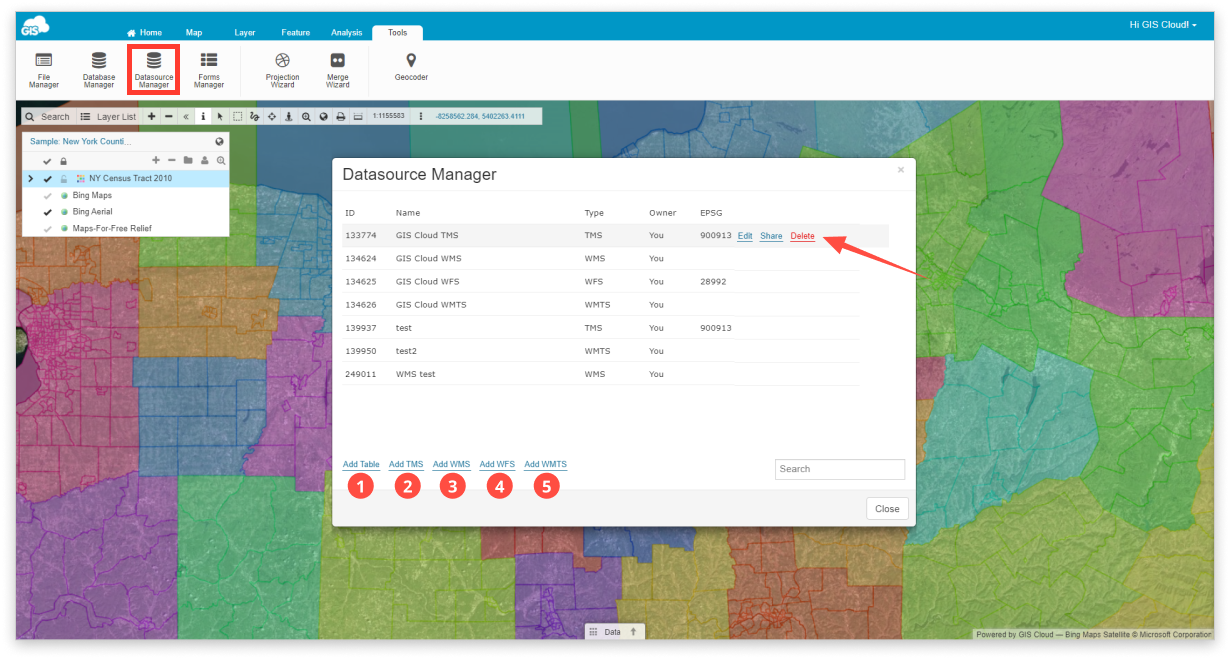1230x660 pixels.
Task: Select the map info tool
Action: click(x=203, y=116)
